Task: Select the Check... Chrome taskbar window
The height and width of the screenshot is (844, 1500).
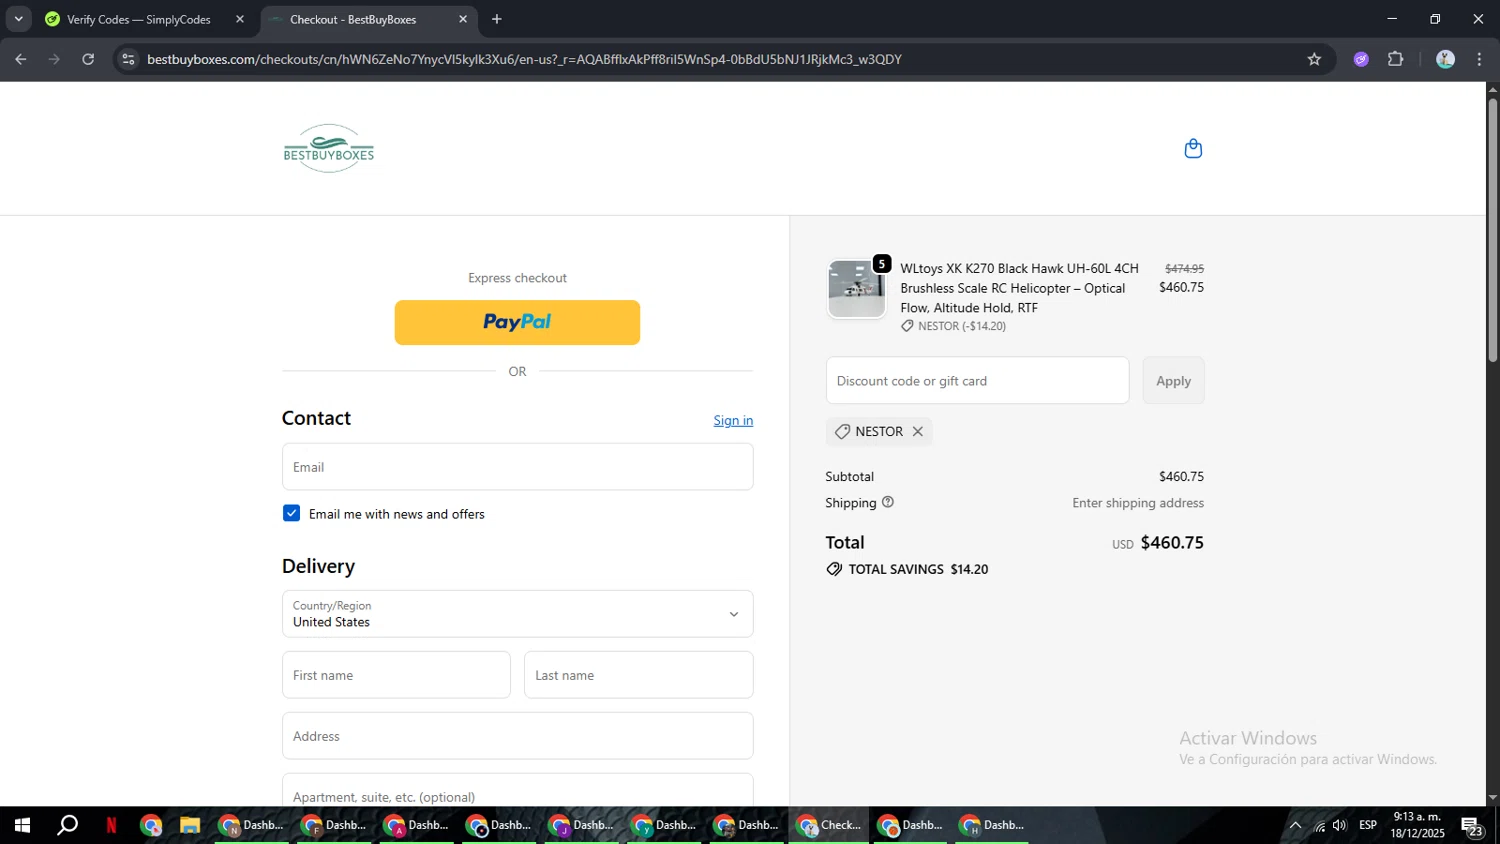Action: (828, 825)
